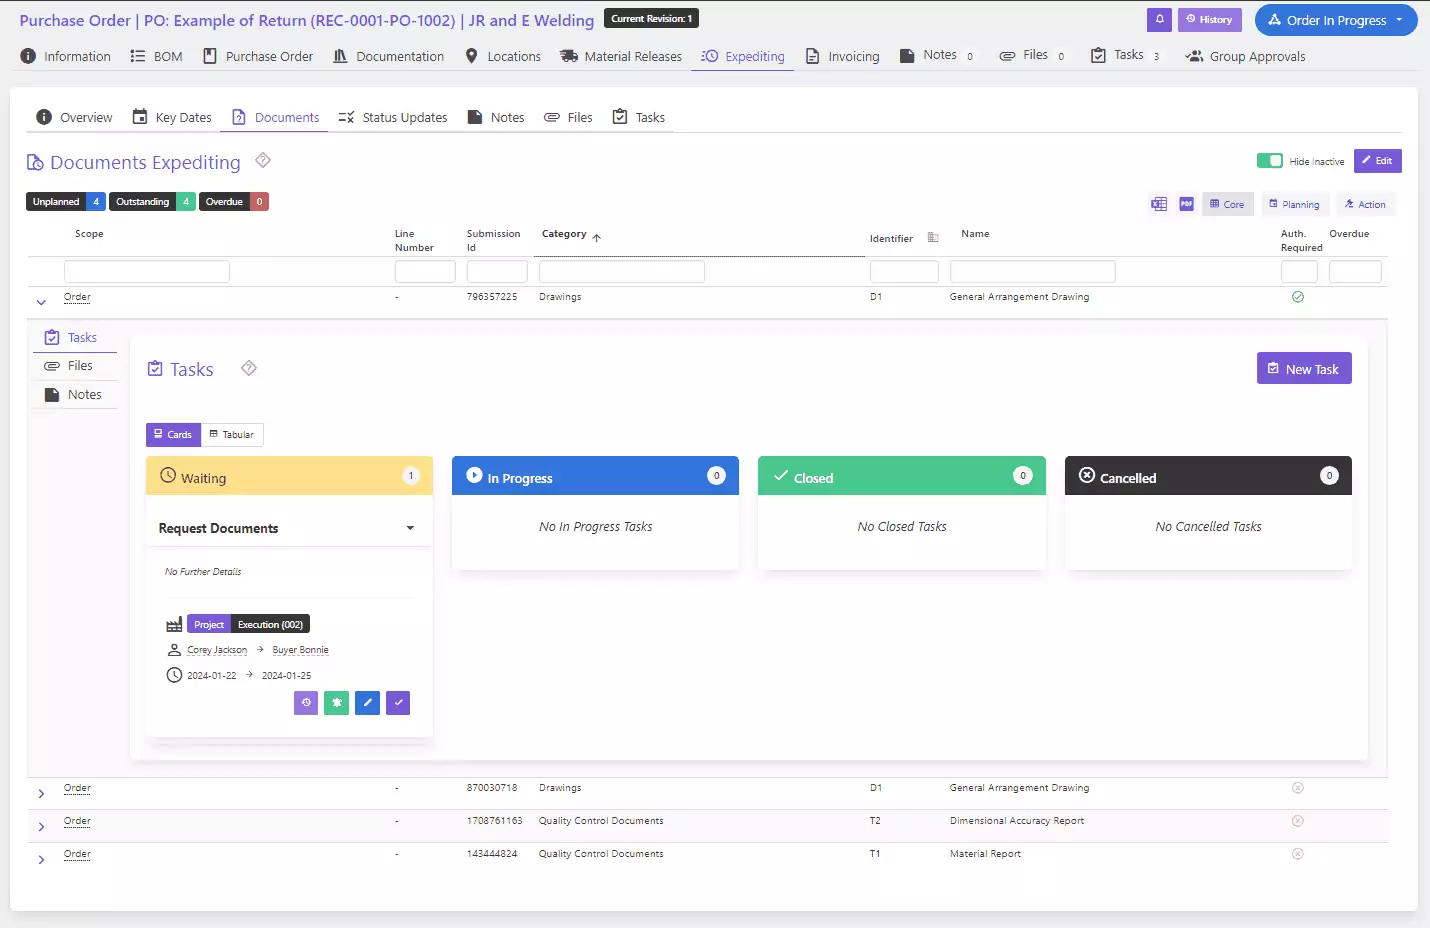Open the Expediting main tab
The width and height of the screenshot is (1430, 928).
743,56
